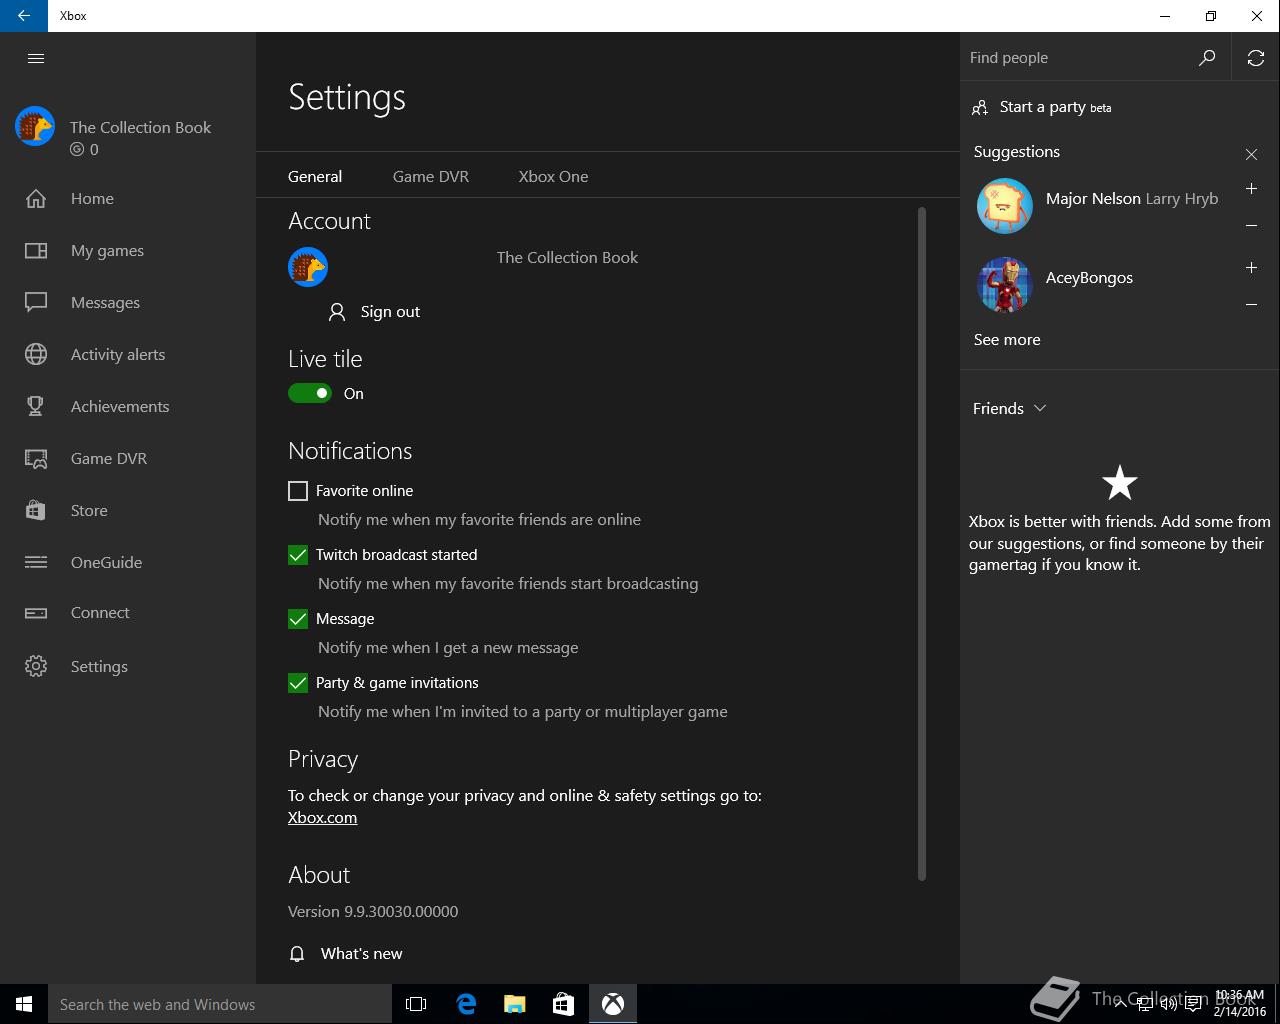Open the Xbox.com privacy link

[x=322, y=817]
